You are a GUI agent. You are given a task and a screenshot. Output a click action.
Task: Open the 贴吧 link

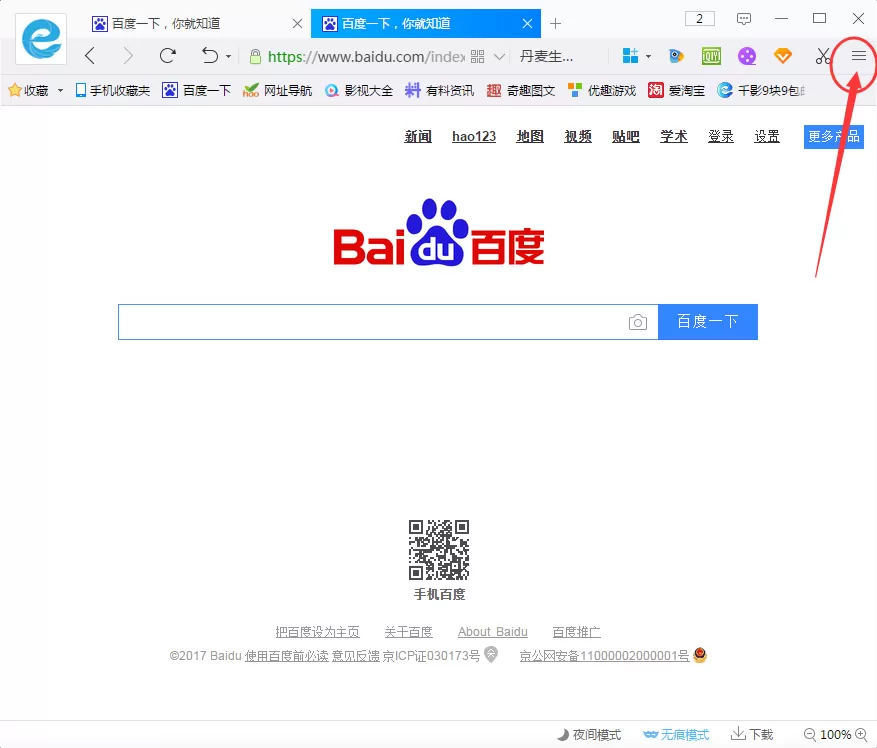click(626, 137)
